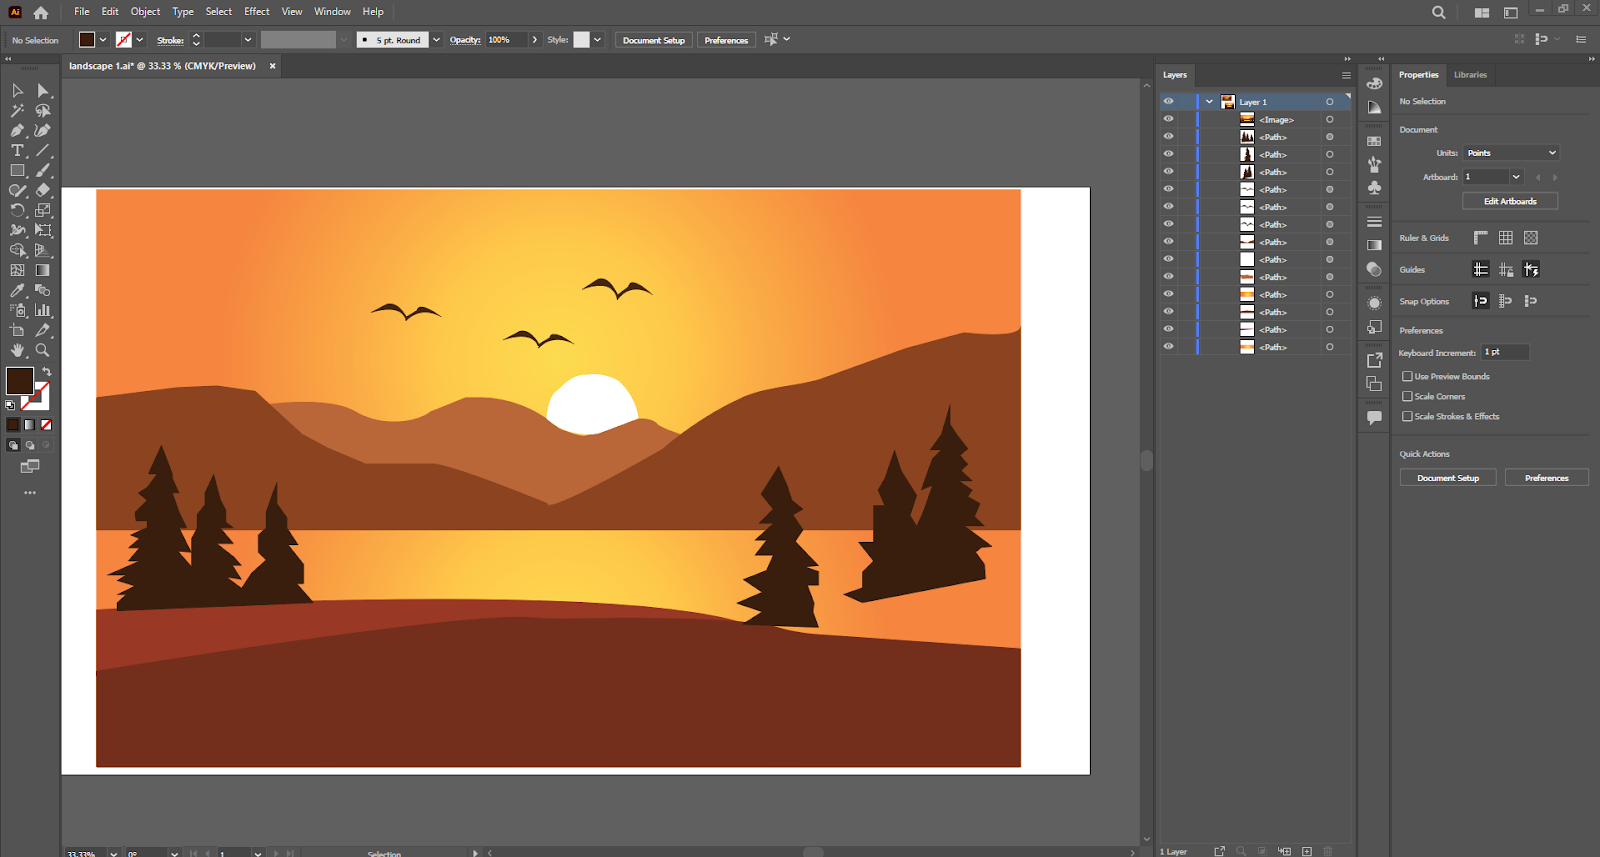
Task: Choose the Rotate tool
Action: 17,210
